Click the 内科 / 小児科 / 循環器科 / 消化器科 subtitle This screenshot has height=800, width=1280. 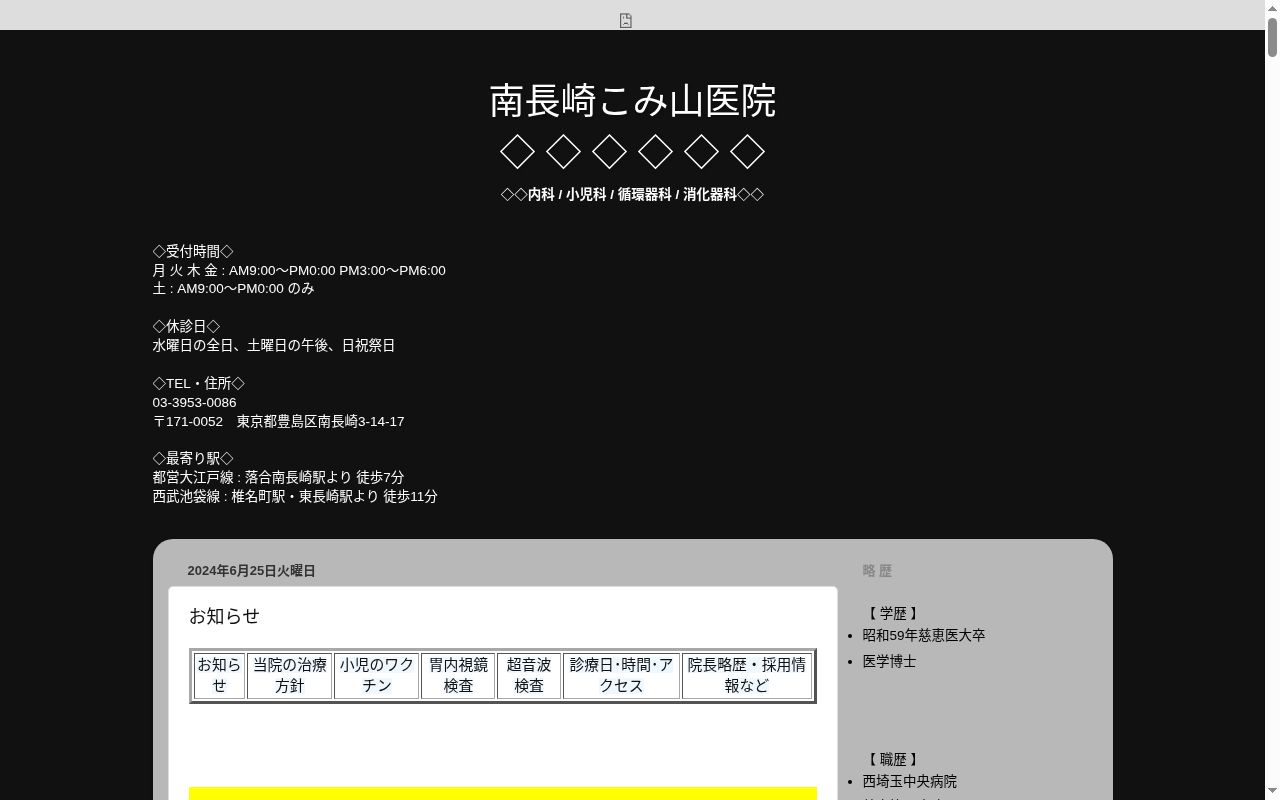(x=632, y=194)
